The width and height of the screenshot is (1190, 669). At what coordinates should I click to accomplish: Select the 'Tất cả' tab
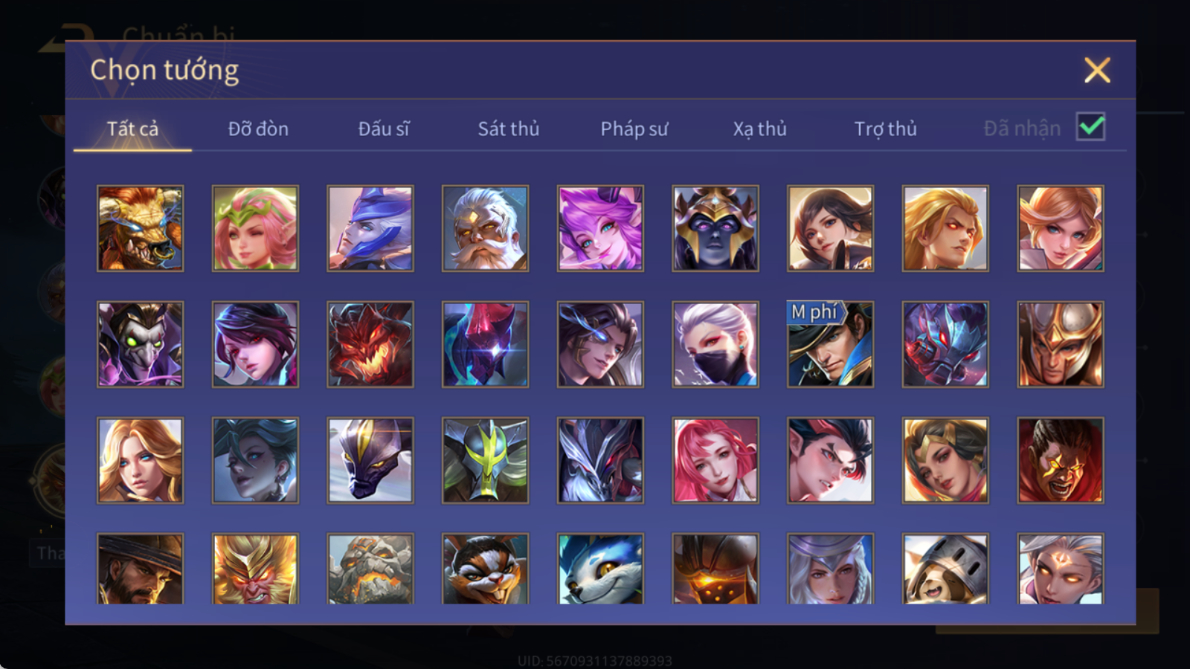coord(133,129)
